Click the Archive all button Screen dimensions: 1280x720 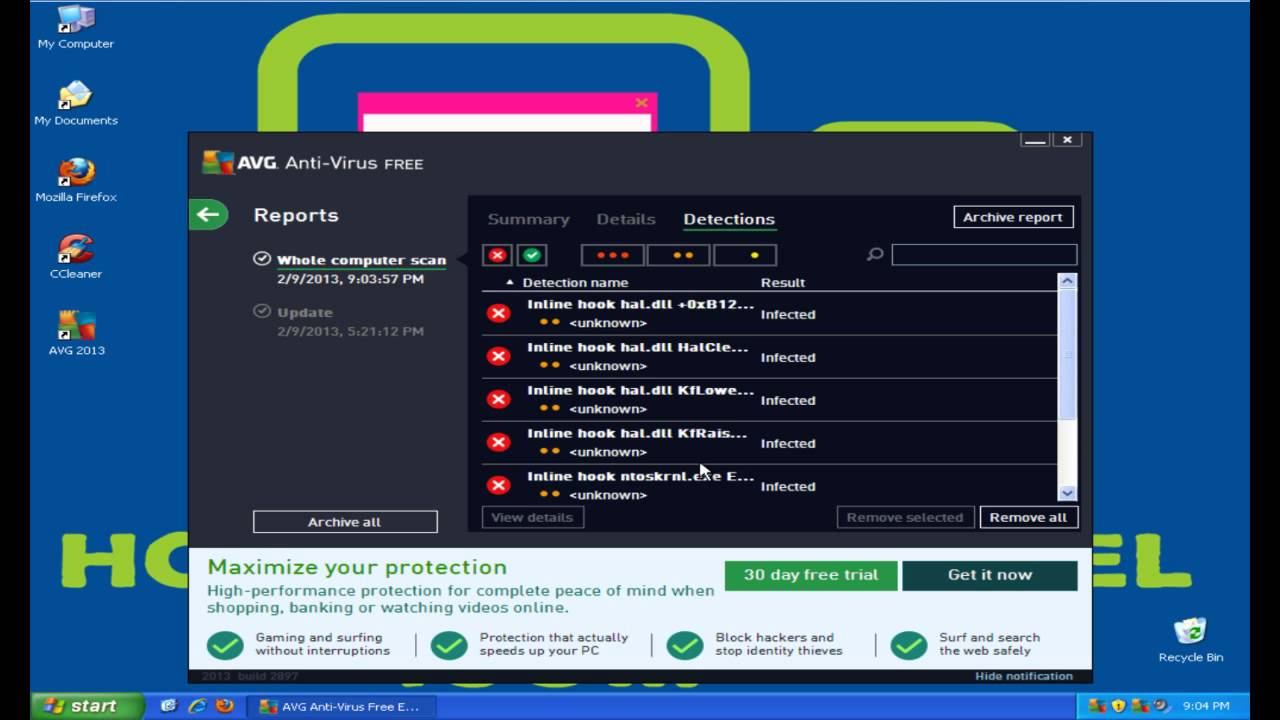click(x=345, y=522)
